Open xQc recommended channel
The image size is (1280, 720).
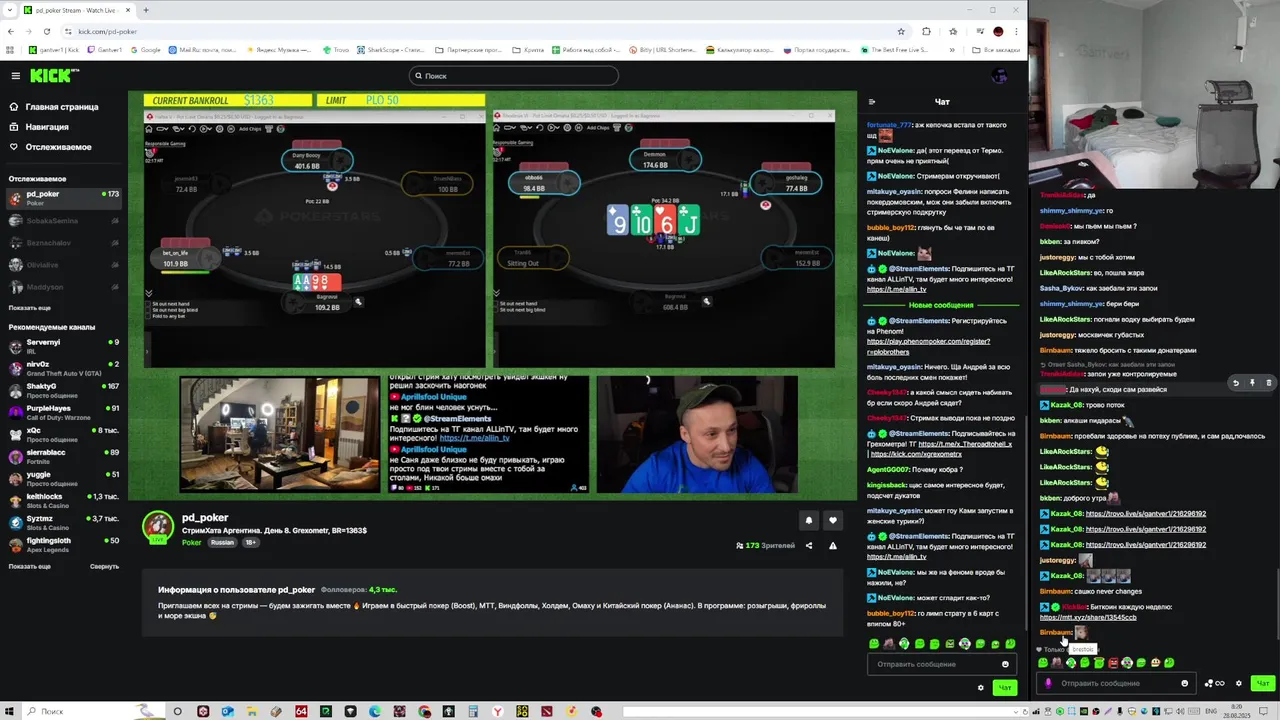pyautogui.click(x=63, y=434)
